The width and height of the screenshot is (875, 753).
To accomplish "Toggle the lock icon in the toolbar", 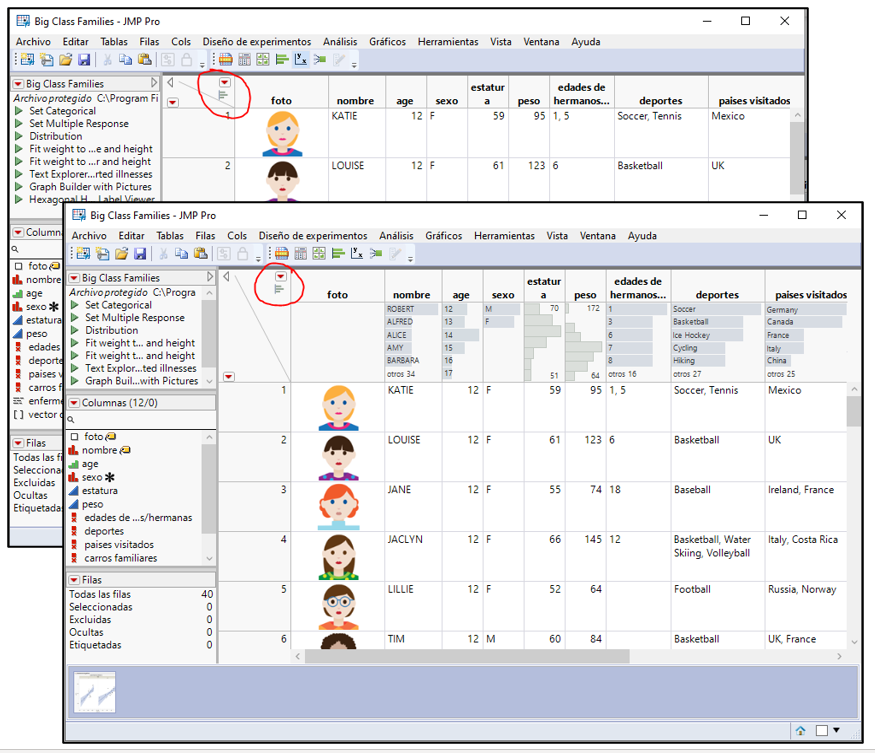I will coord(244,254).
